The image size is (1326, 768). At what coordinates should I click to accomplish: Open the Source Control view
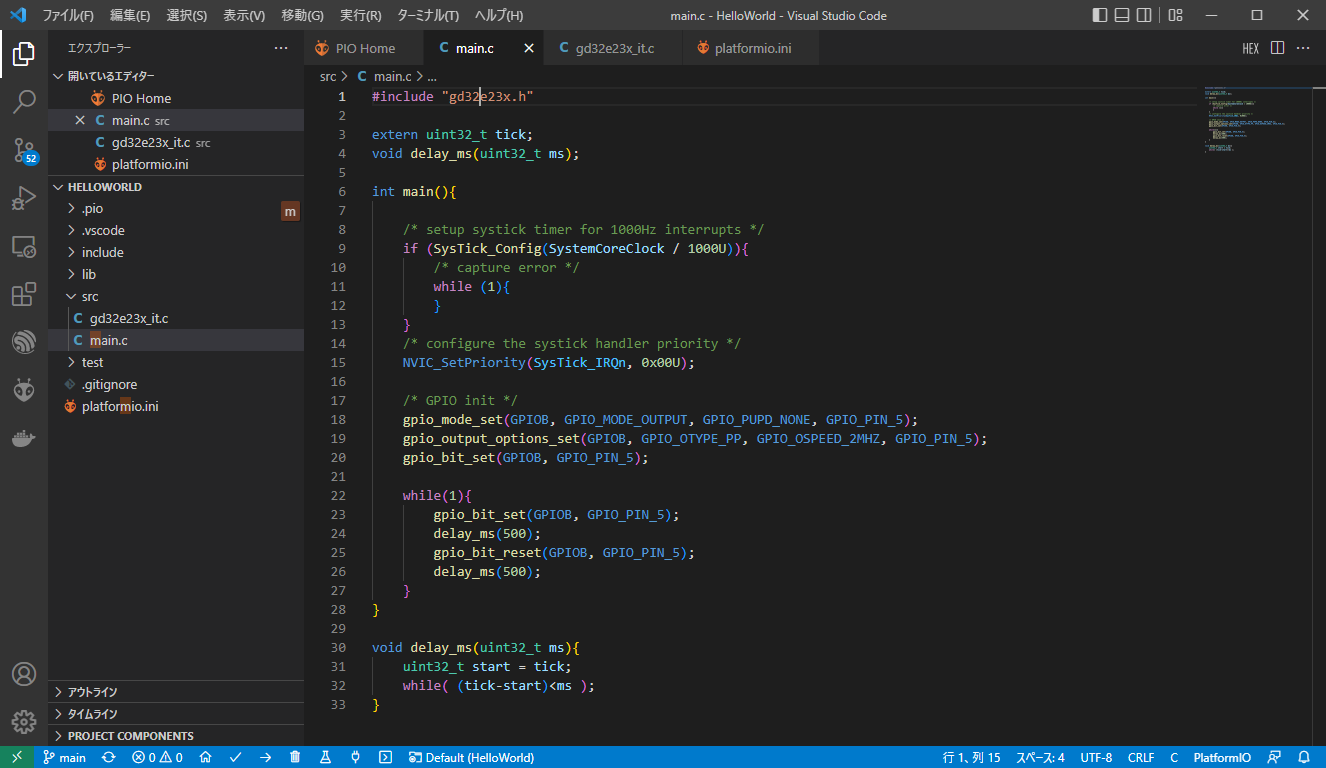coord(24,150)
